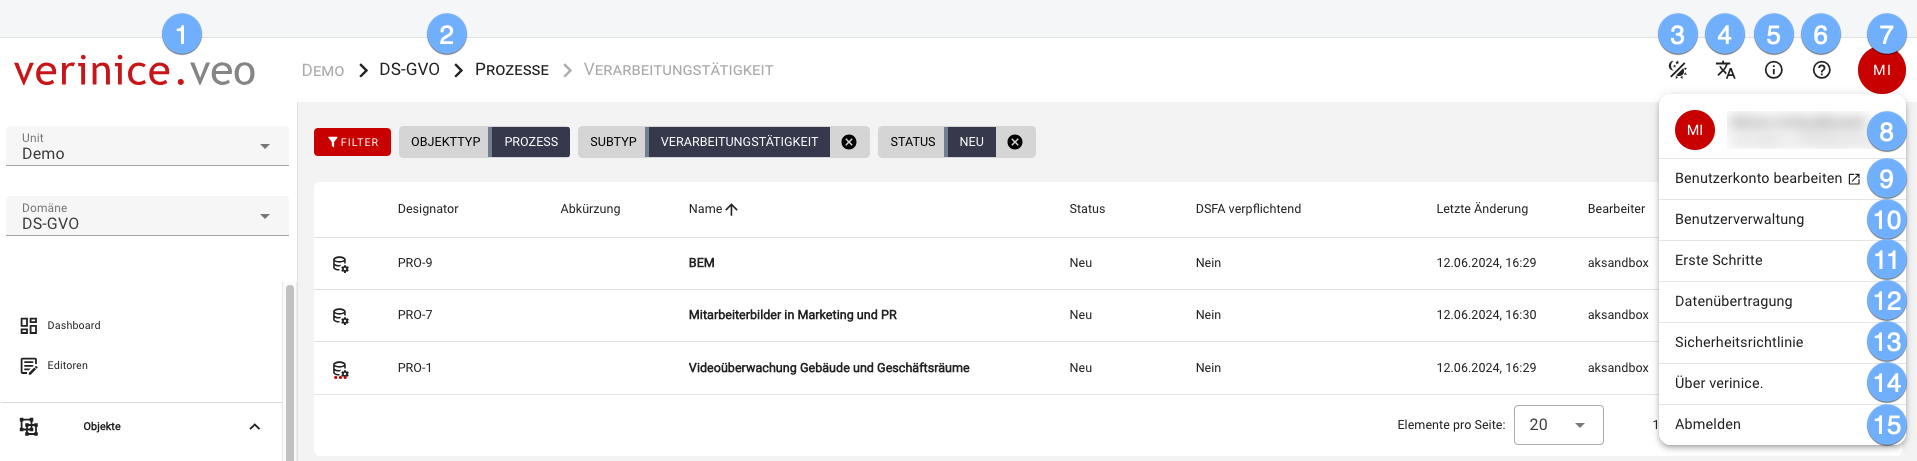
Task: Click the language switch translate icon
Action: [1725, 70]
